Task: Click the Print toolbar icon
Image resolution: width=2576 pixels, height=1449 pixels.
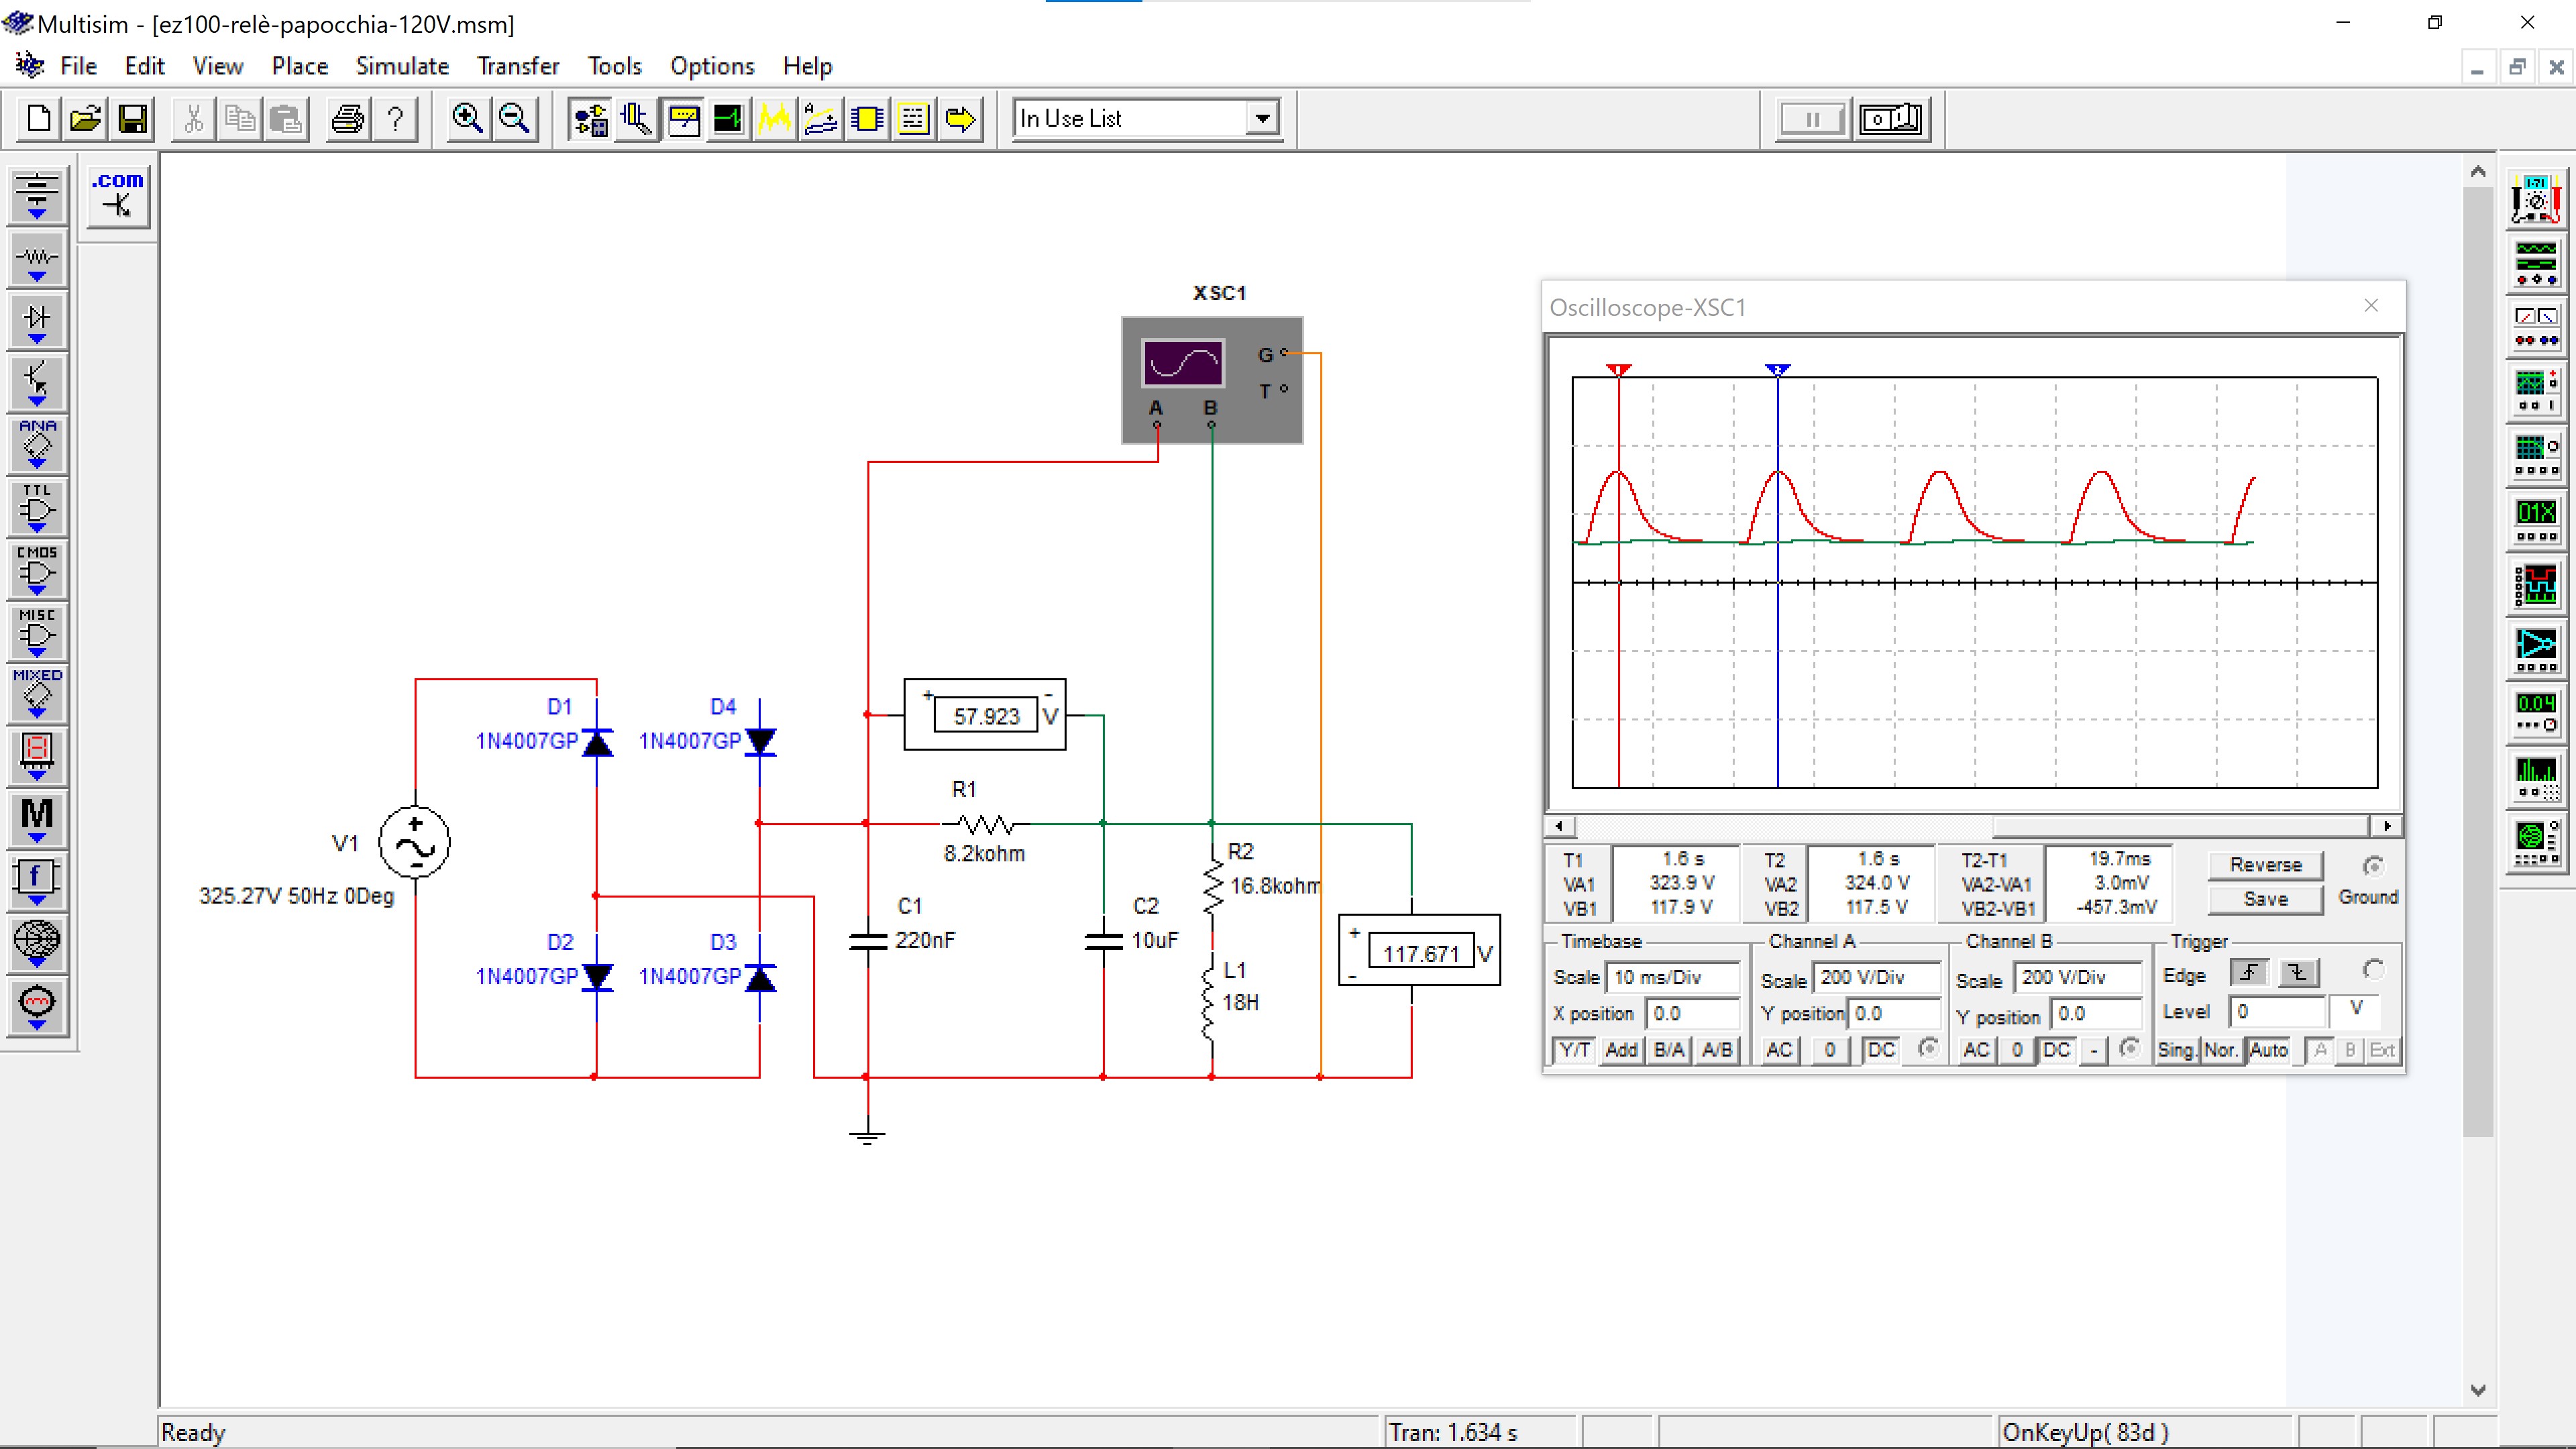Action: [347, 119]
